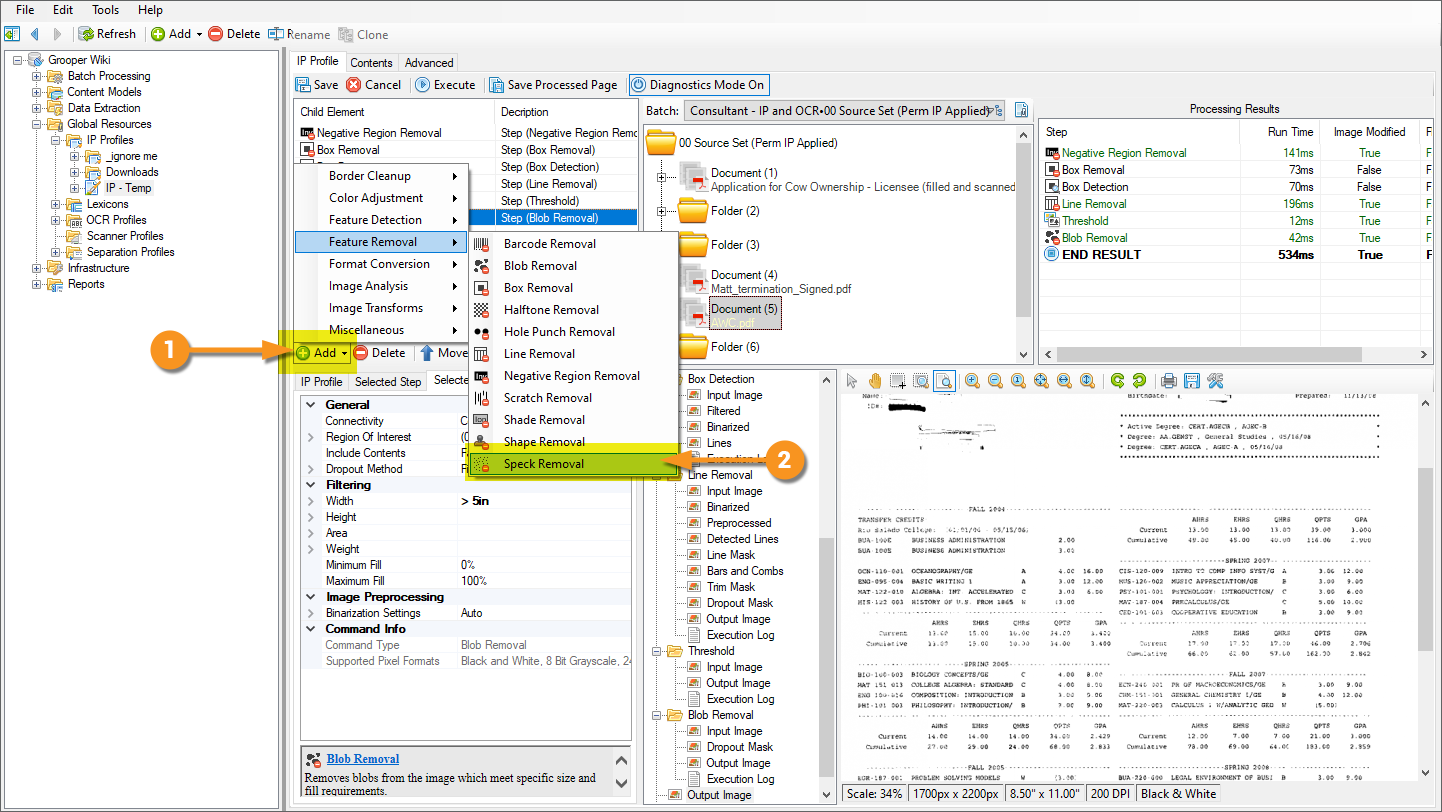Click the save image floppy disk icon
The width and height of the screenshot is (1442, 812).
[x=1191, y=380]
